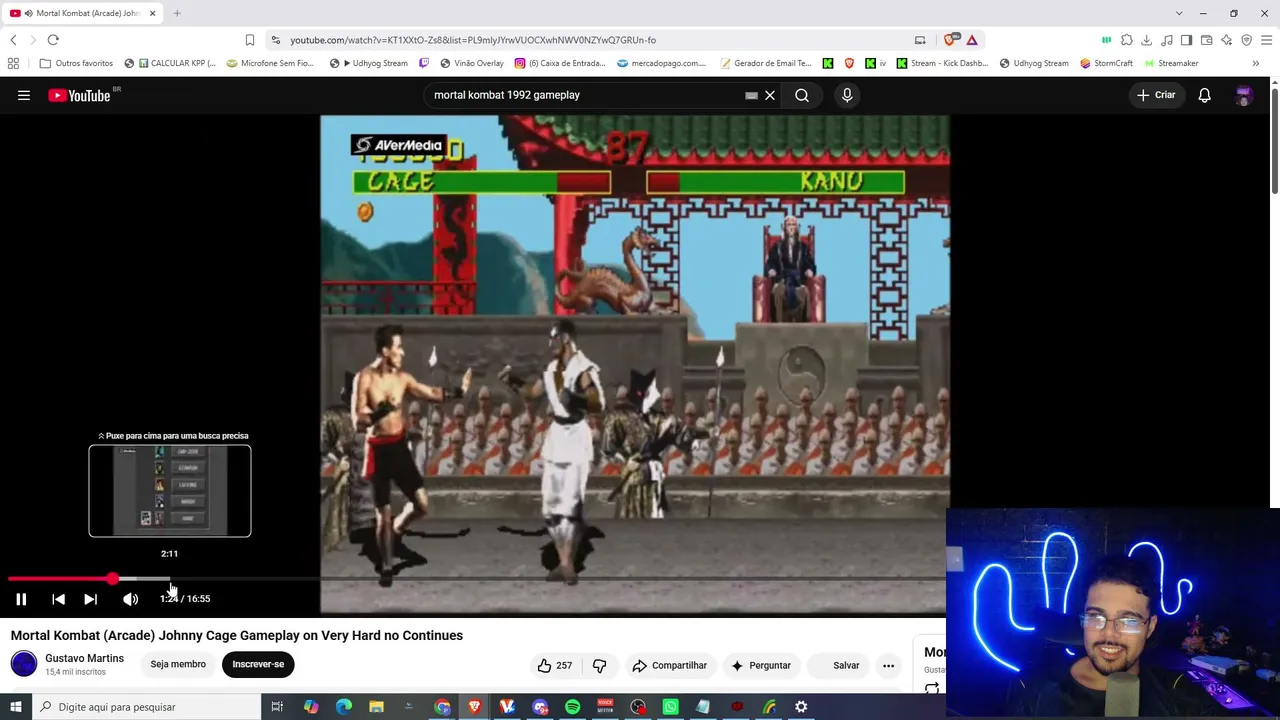
Task: Open the CALCULAR KPP bookmark
Action: click(170, 63)
